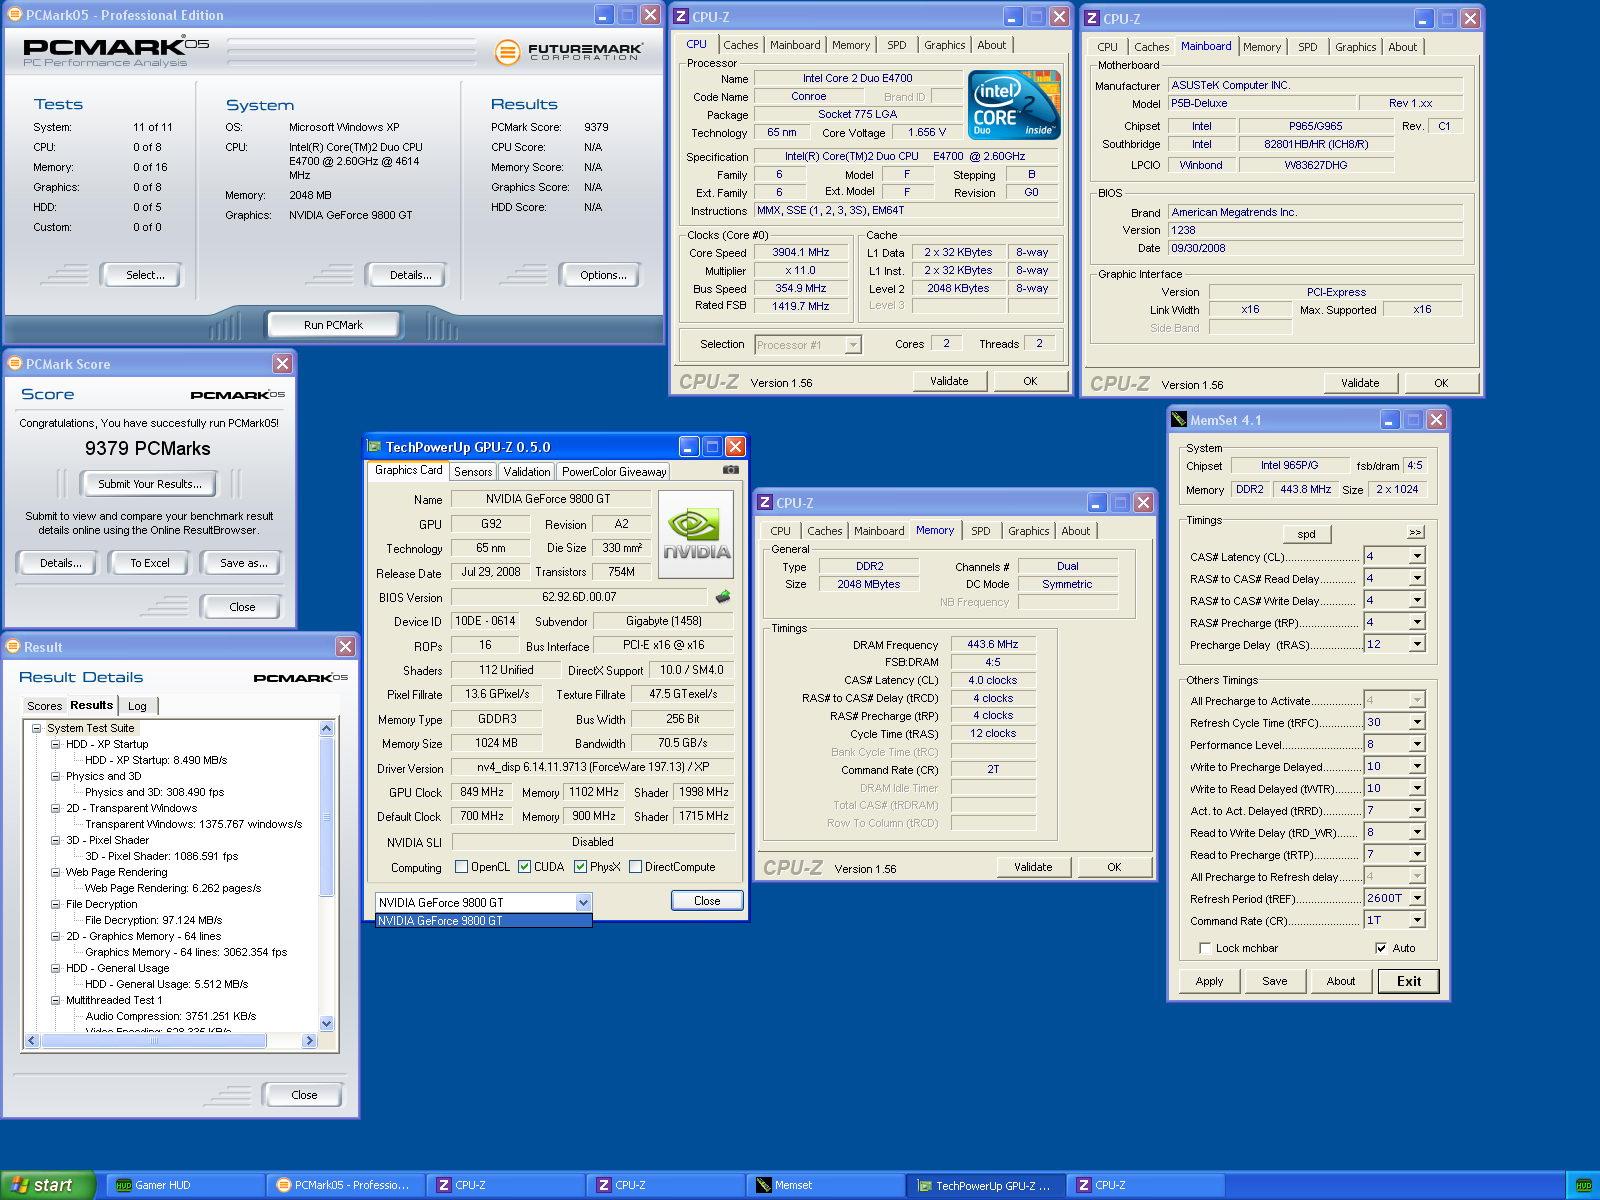The image size is (1600, 1200).
Task: Switch to Scores tab in Result window
Action: coord(44,706)
